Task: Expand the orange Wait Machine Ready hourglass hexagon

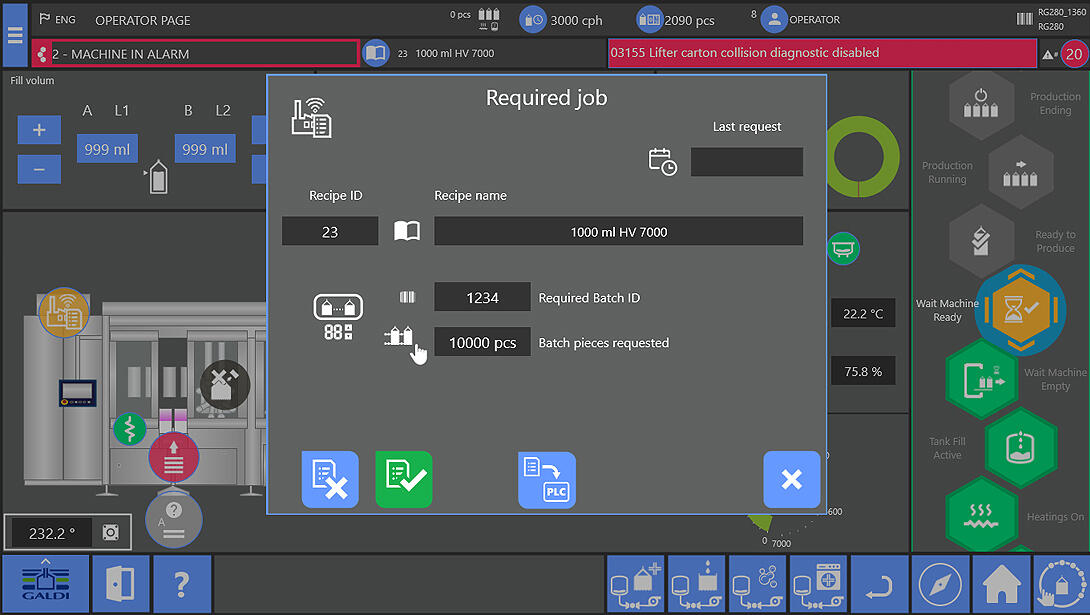Action: pyautogui.click(x=1021, y=309)
